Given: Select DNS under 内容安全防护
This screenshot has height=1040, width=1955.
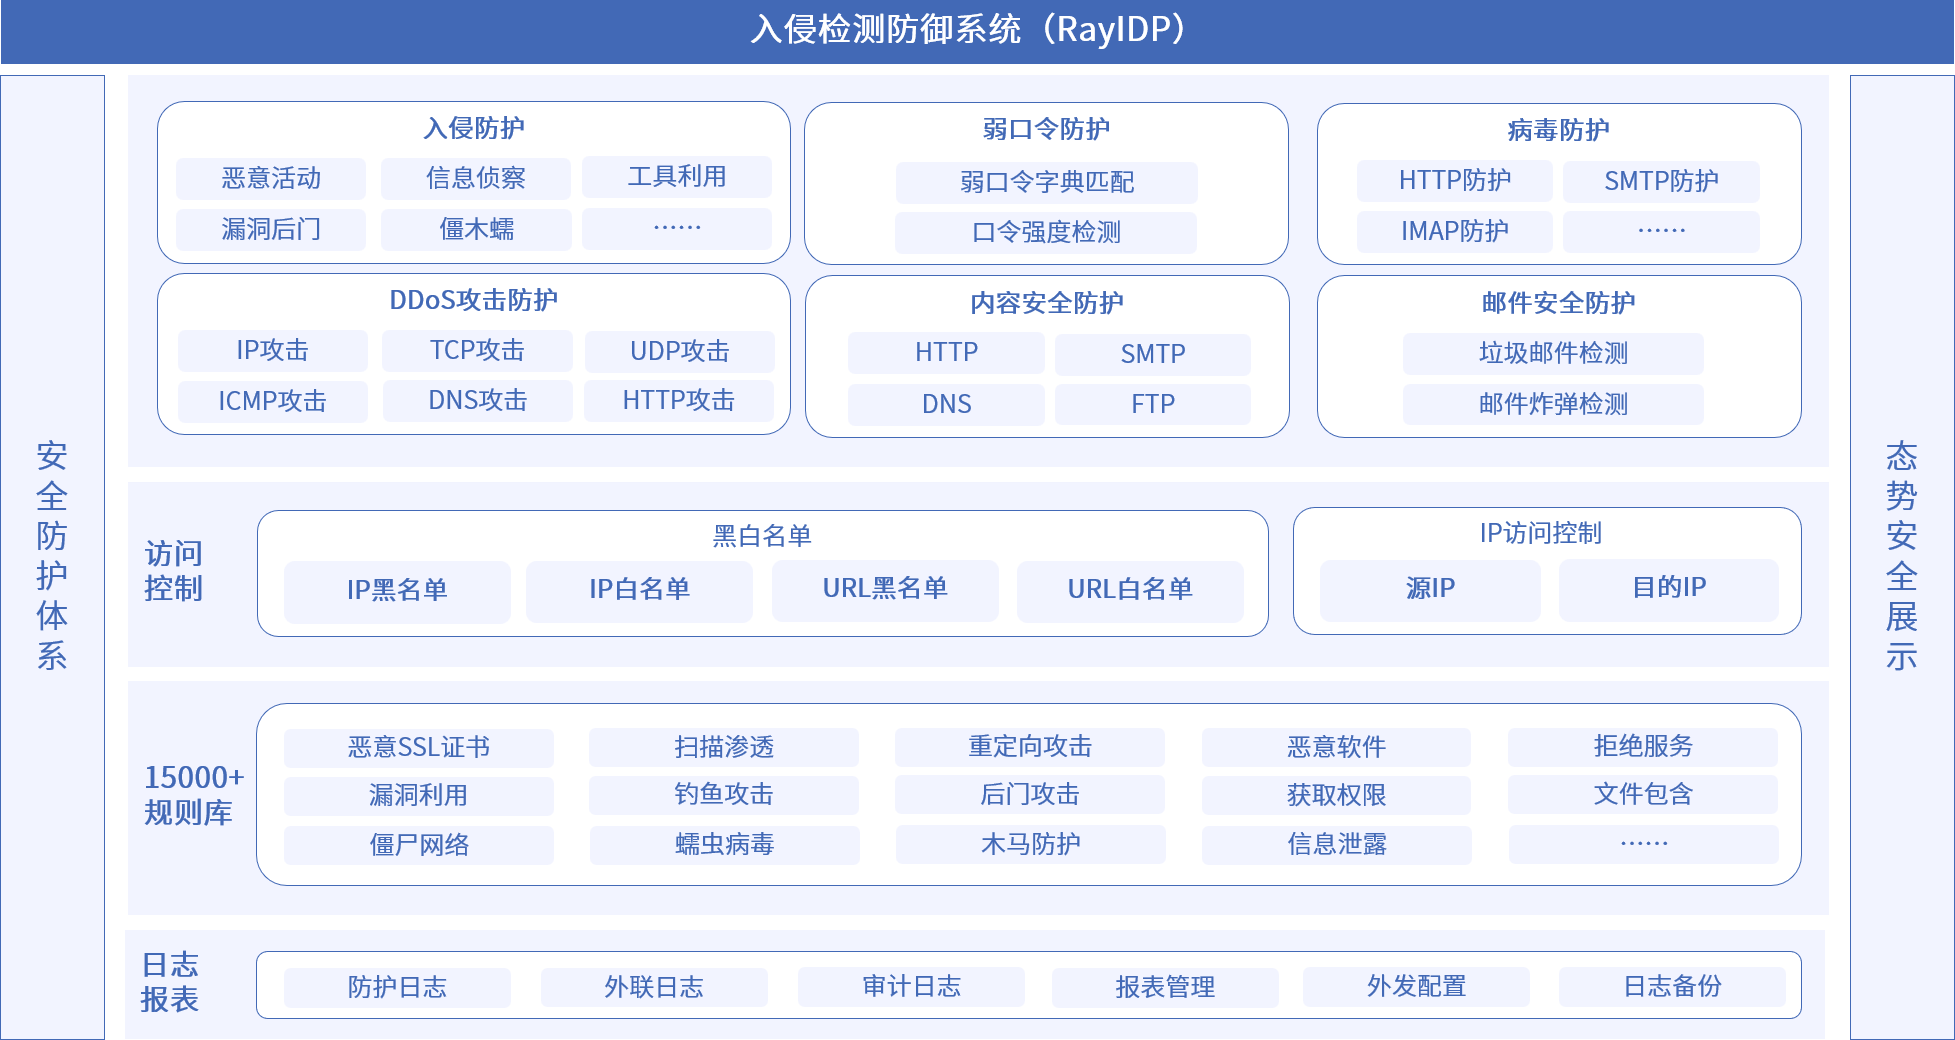Looking at the screenshot, I should pos(945,404).
